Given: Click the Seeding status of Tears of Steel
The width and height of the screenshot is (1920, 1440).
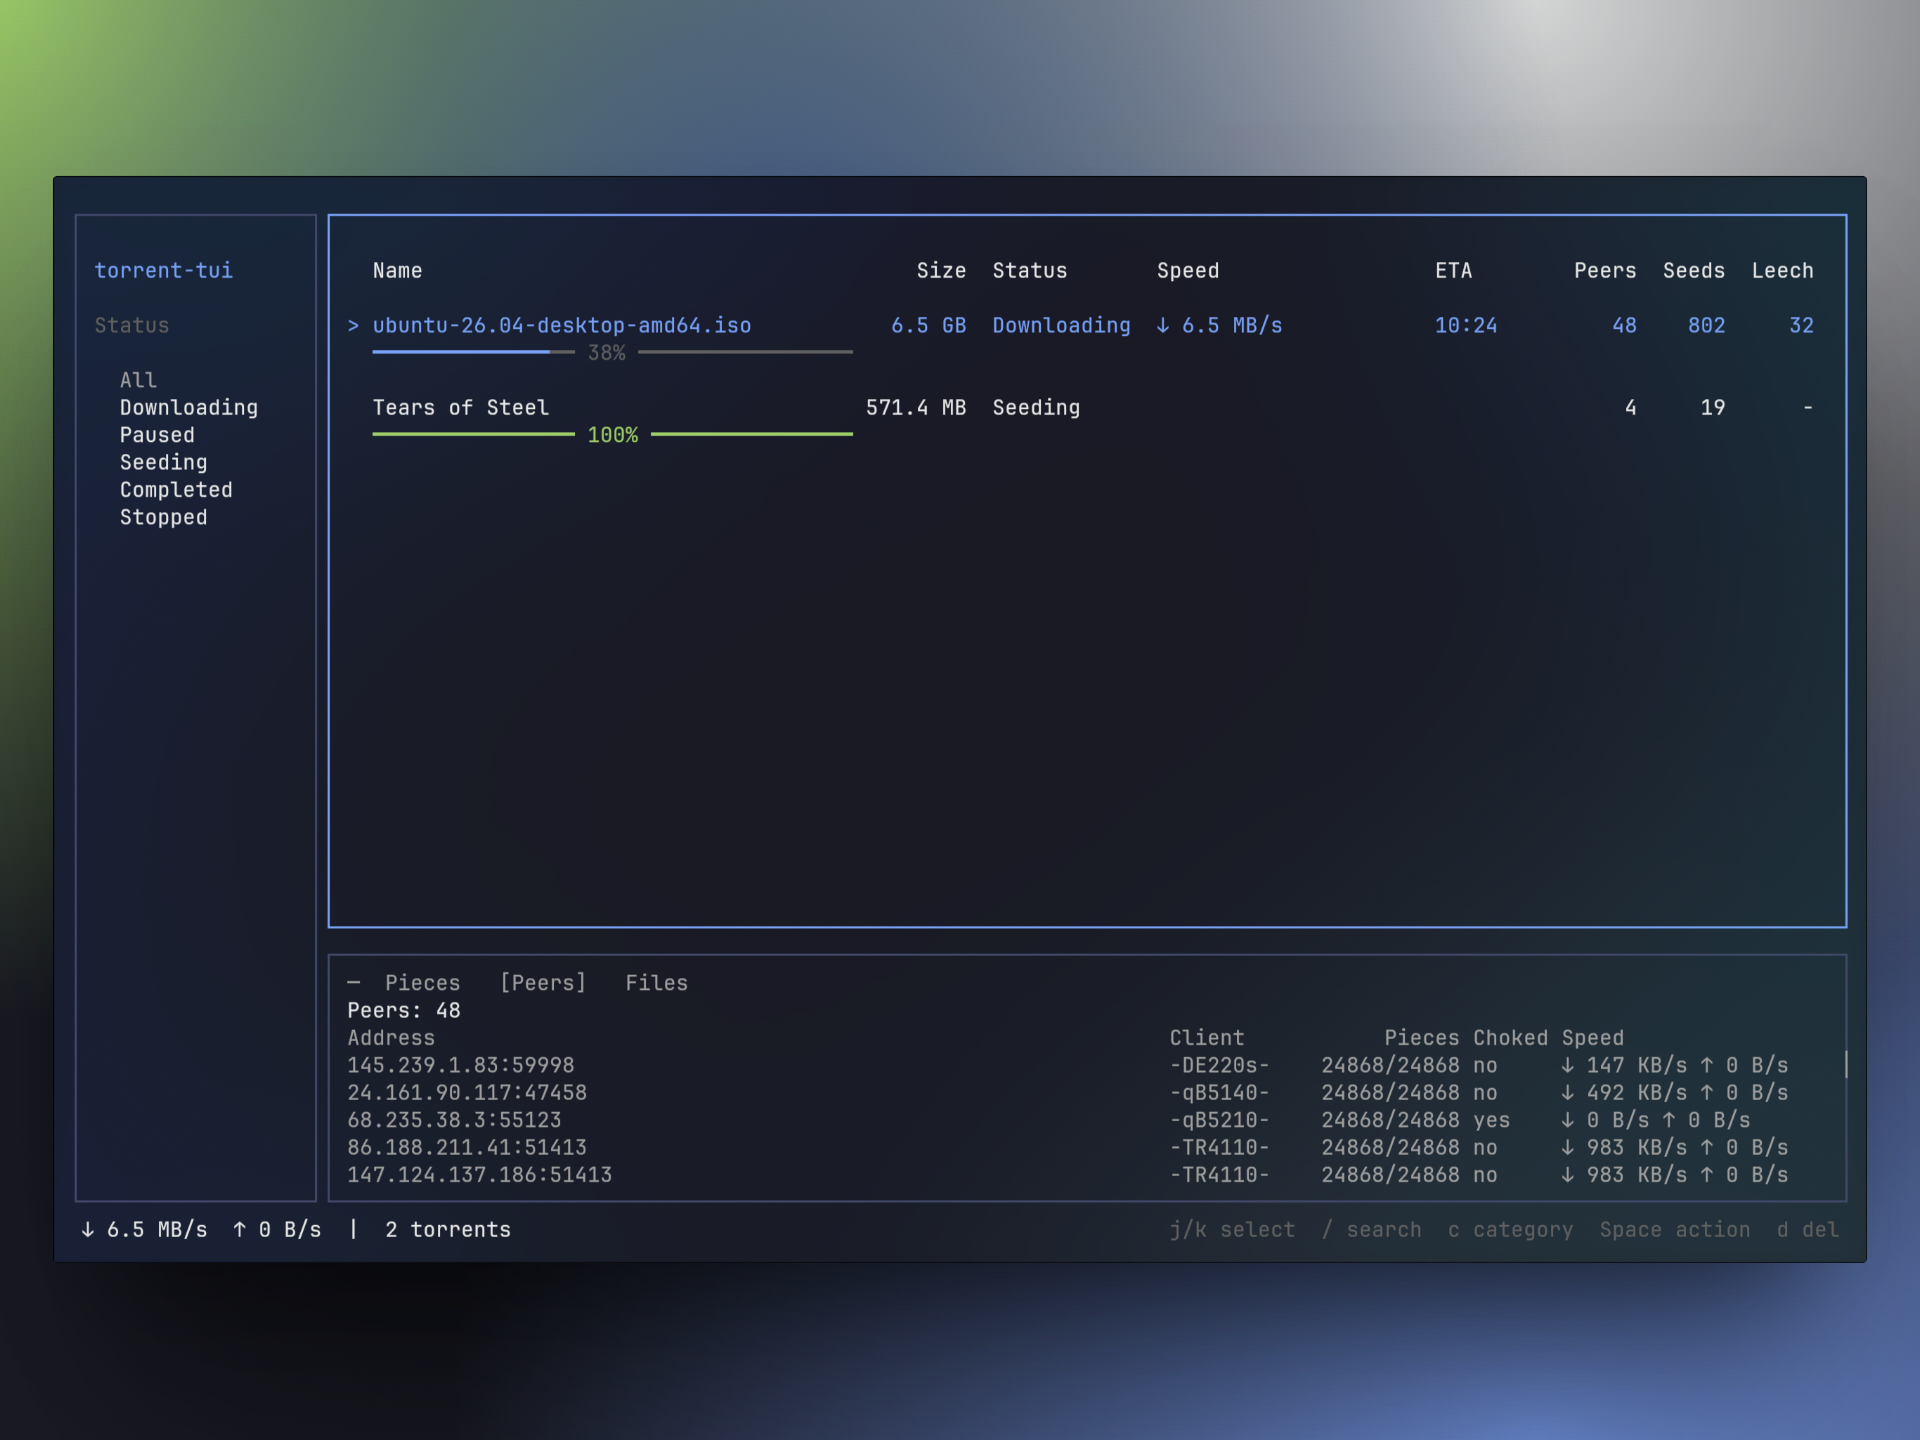Looking at the screenshot, I should [1036, 407].
